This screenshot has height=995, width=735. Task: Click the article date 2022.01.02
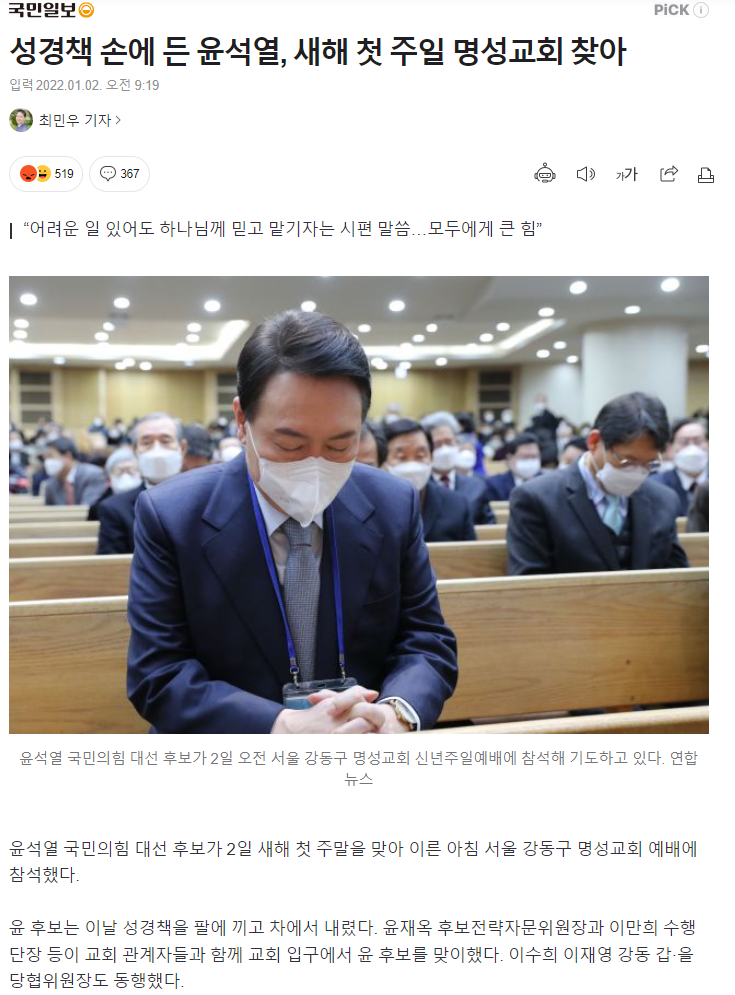69,85
